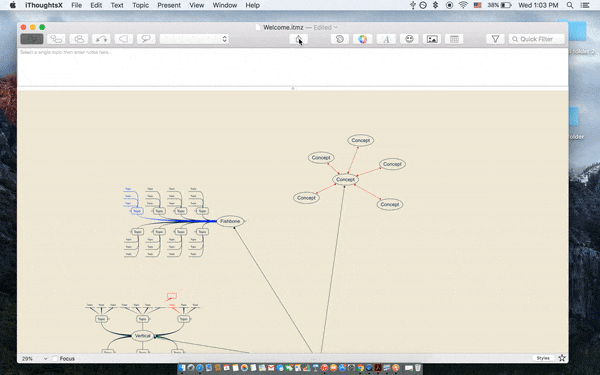Open the font style 'A' tool

coord(386,39)
